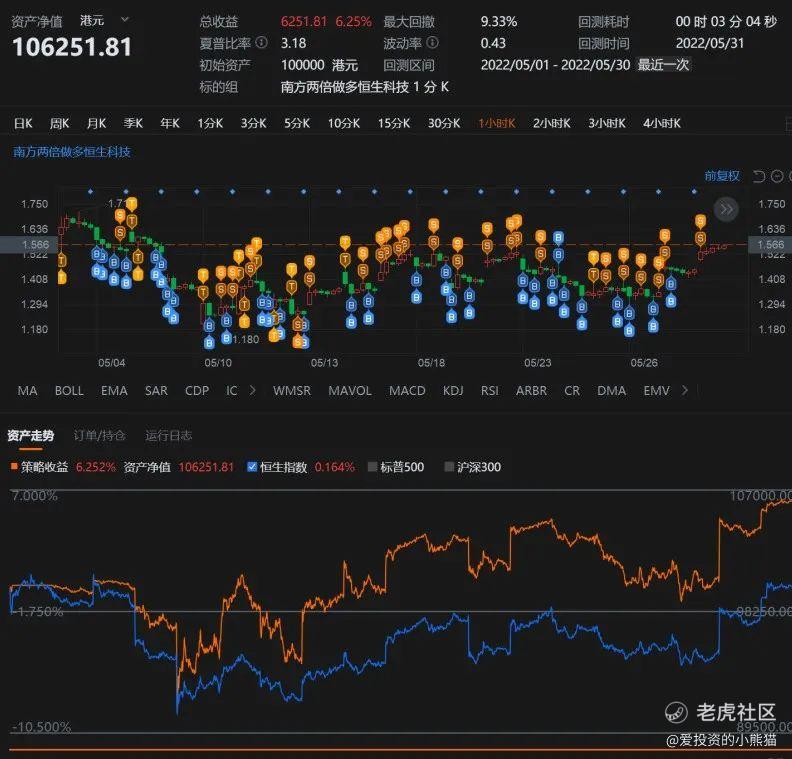Click the info icon beside 波动率

432,42
